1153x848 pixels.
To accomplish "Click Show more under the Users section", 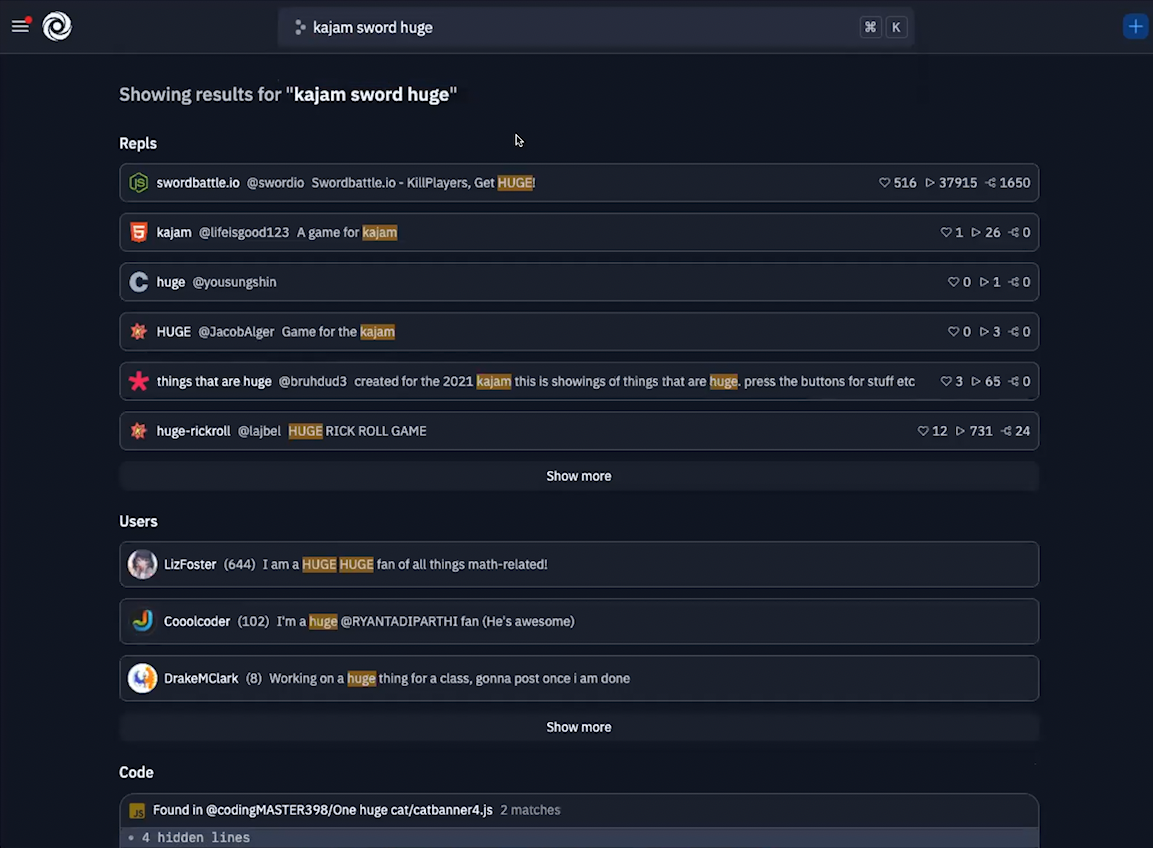I will point(578,727).
